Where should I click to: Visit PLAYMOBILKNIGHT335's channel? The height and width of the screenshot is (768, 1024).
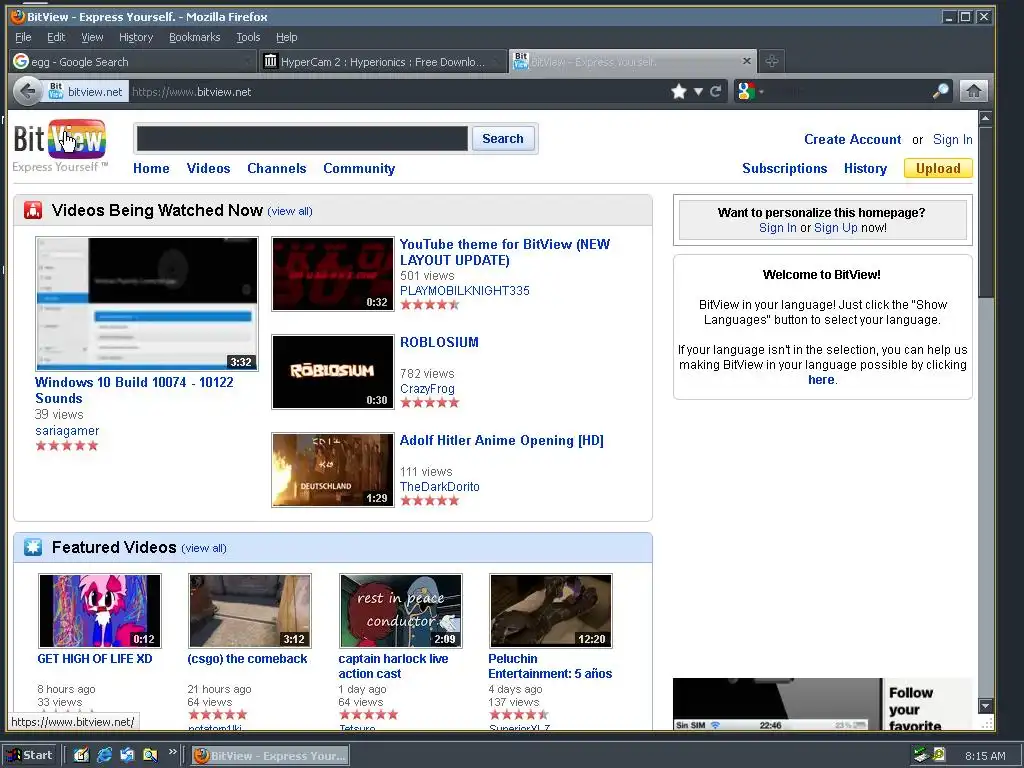[x=464, y=290]
